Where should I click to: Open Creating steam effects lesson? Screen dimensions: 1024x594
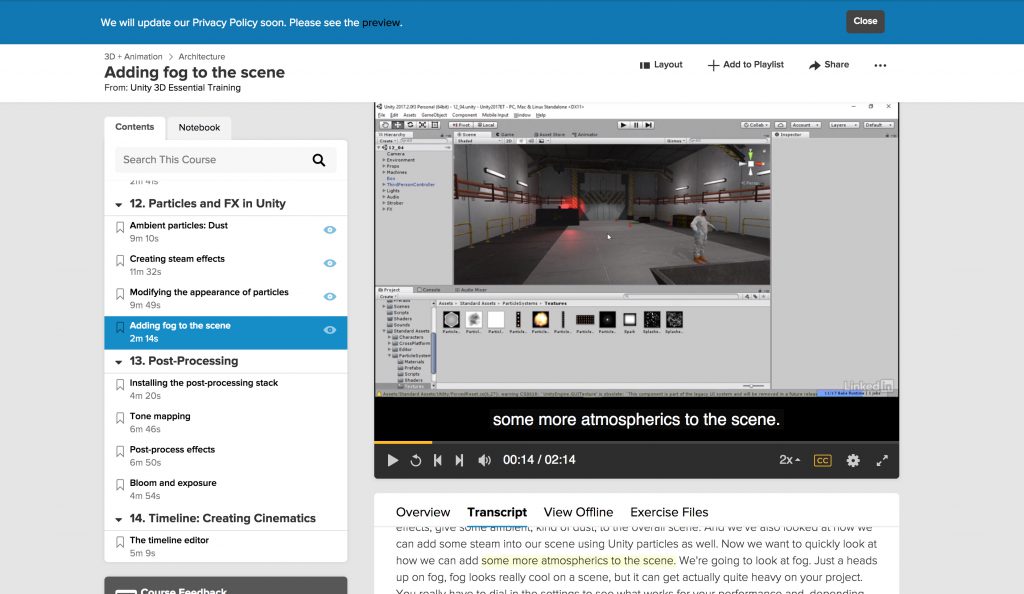click(177, 259)
